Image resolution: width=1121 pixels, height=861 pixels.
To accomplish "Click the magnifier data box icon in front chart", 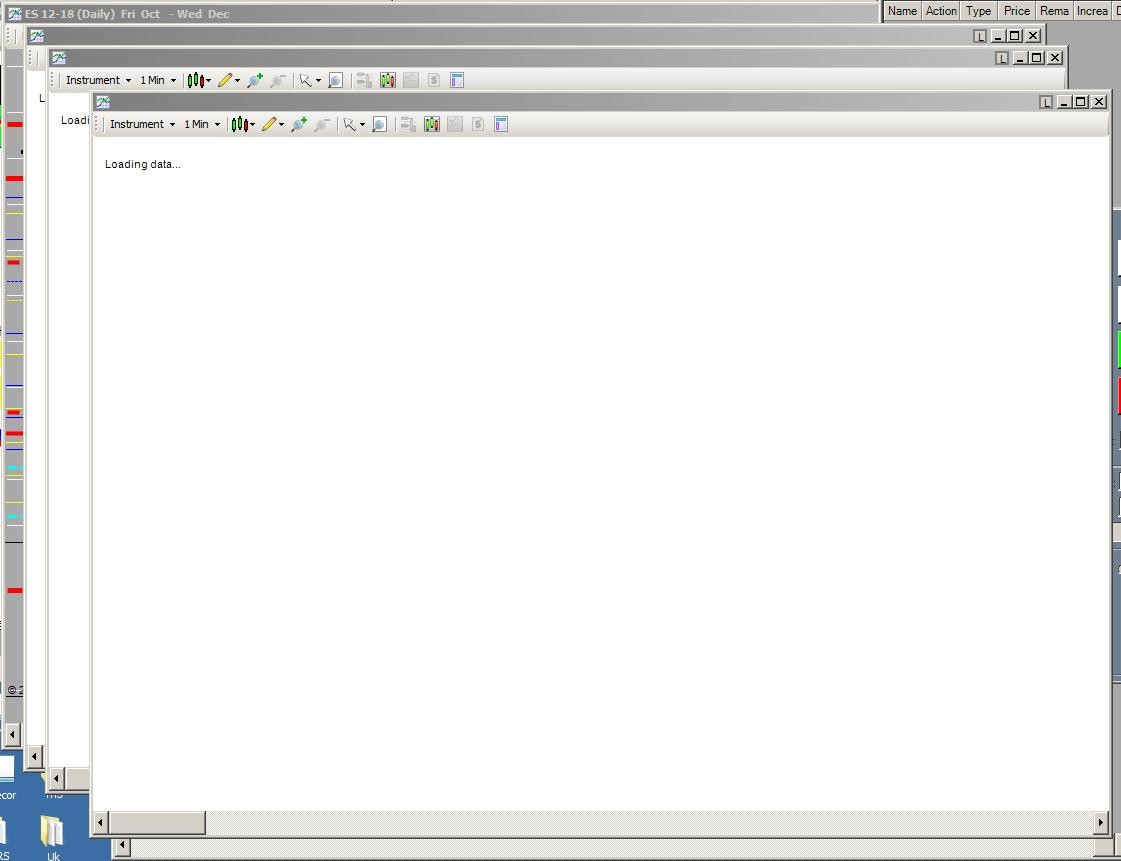I will point(380,124).
